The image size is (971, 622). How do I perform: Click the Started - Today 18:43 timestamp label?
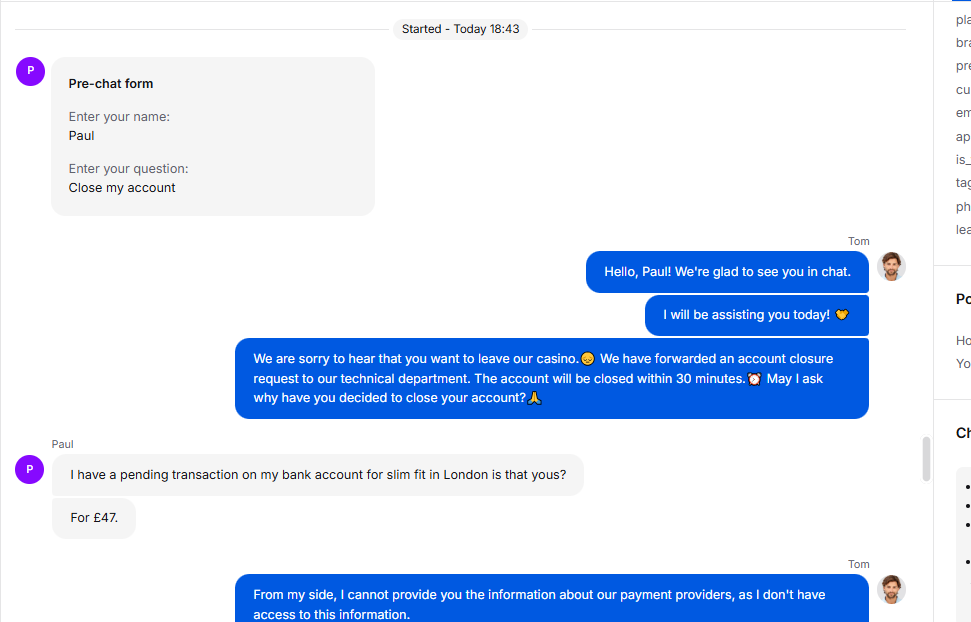pyautogui.click(x=460, y=29)
